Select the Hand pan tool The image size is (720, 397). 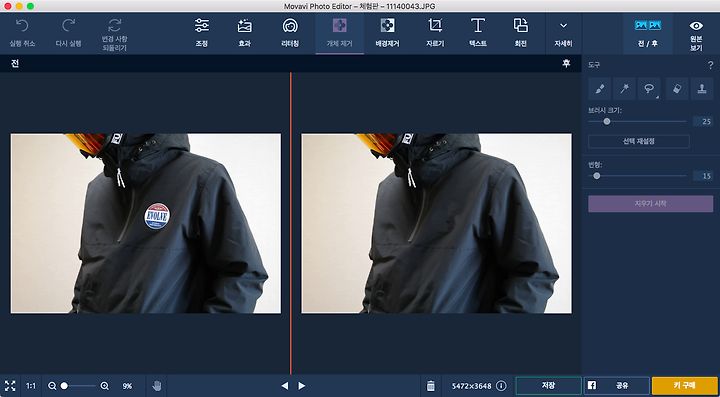pyautogui.click(x=157, y=386)
